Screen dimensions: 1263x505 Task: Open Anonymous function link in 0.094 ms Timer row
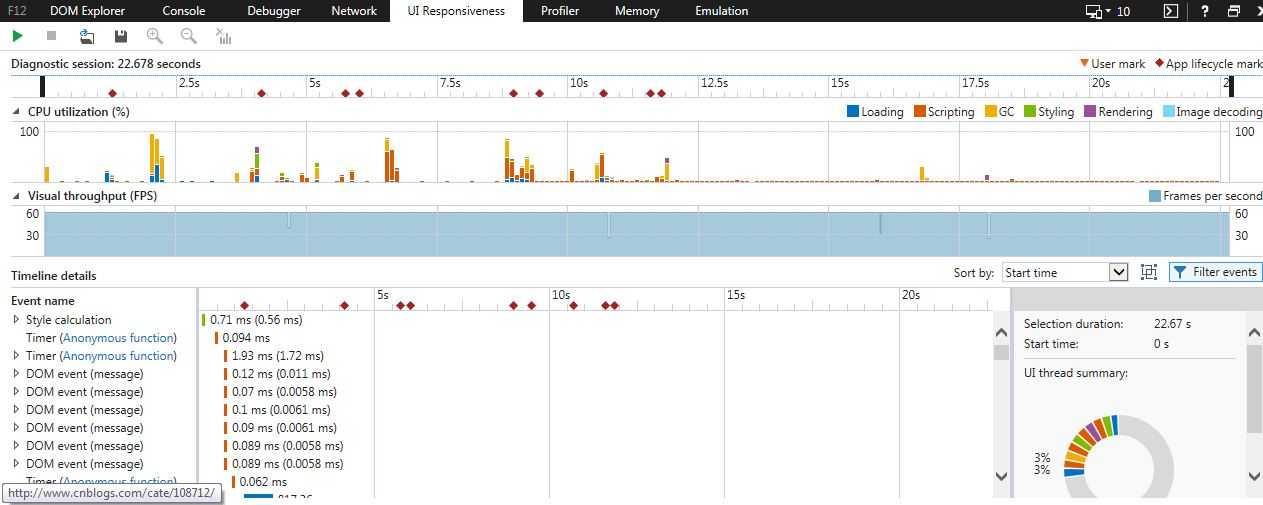[117, 338]
